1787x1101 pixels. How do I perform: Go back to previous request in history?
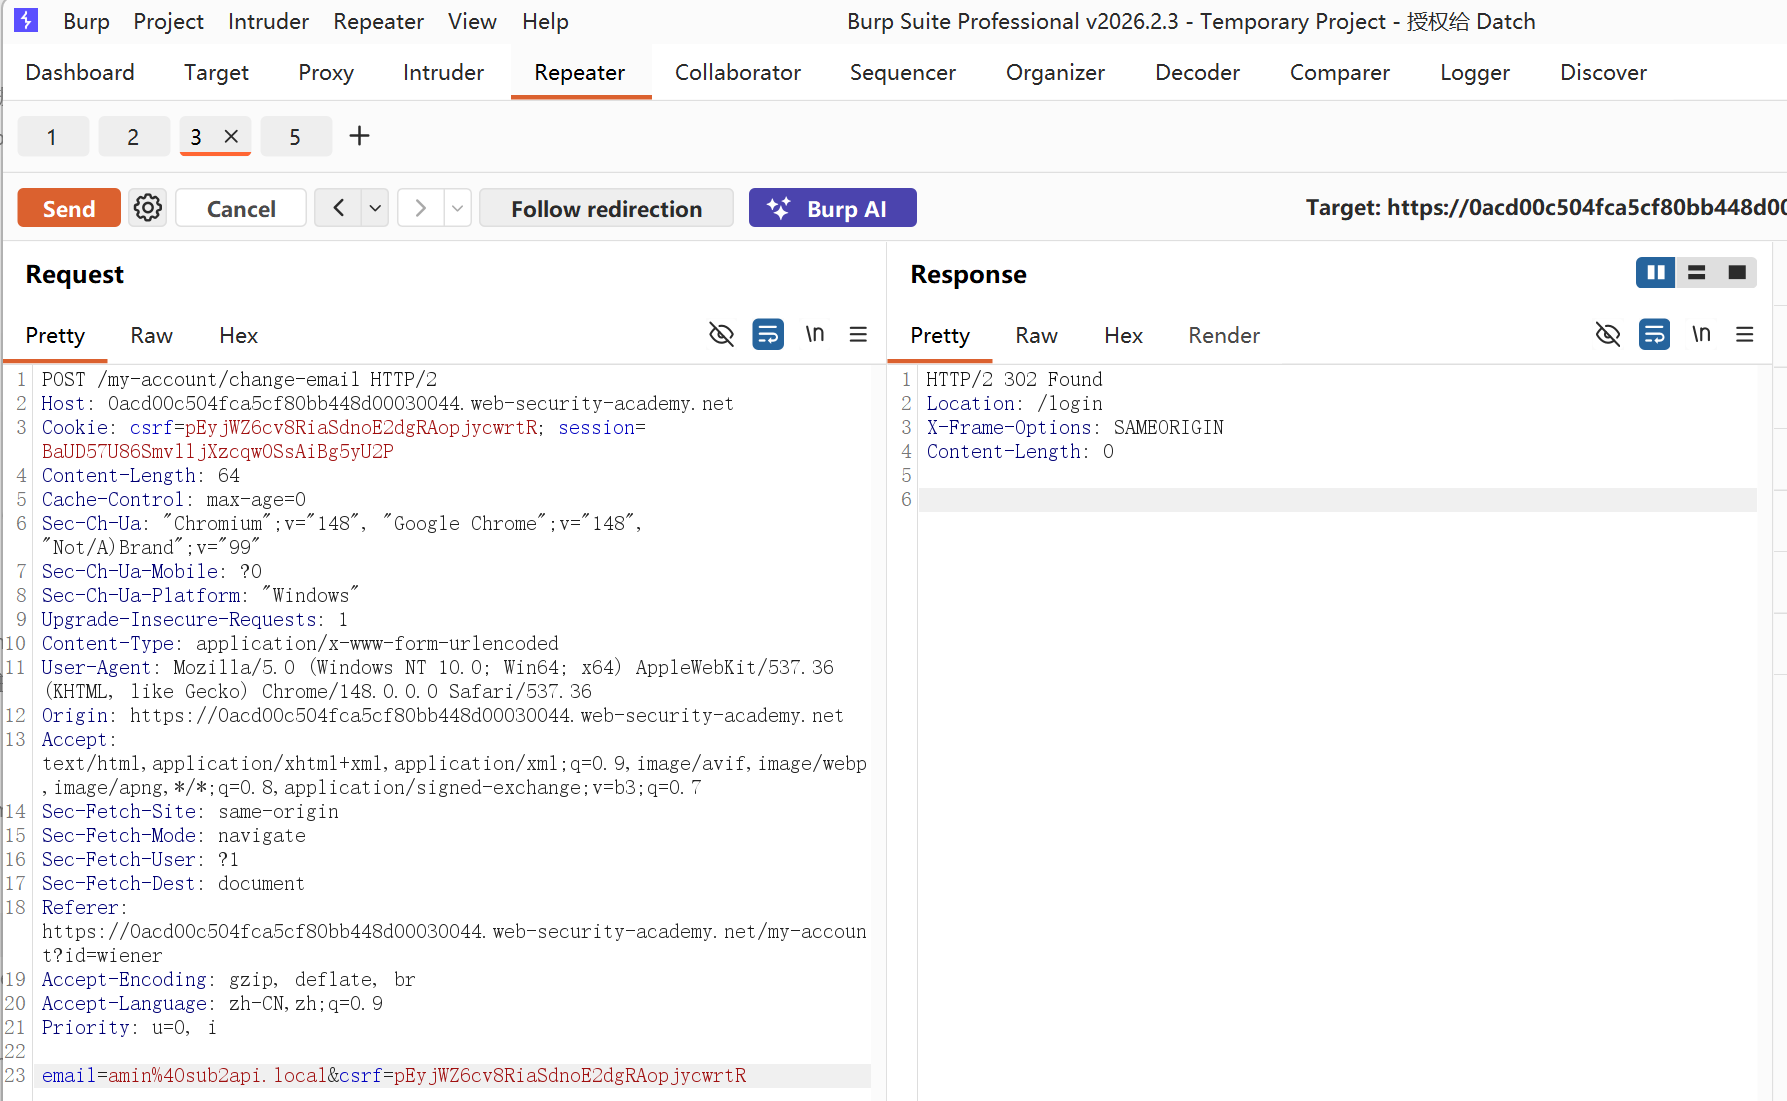coord(339,208)
